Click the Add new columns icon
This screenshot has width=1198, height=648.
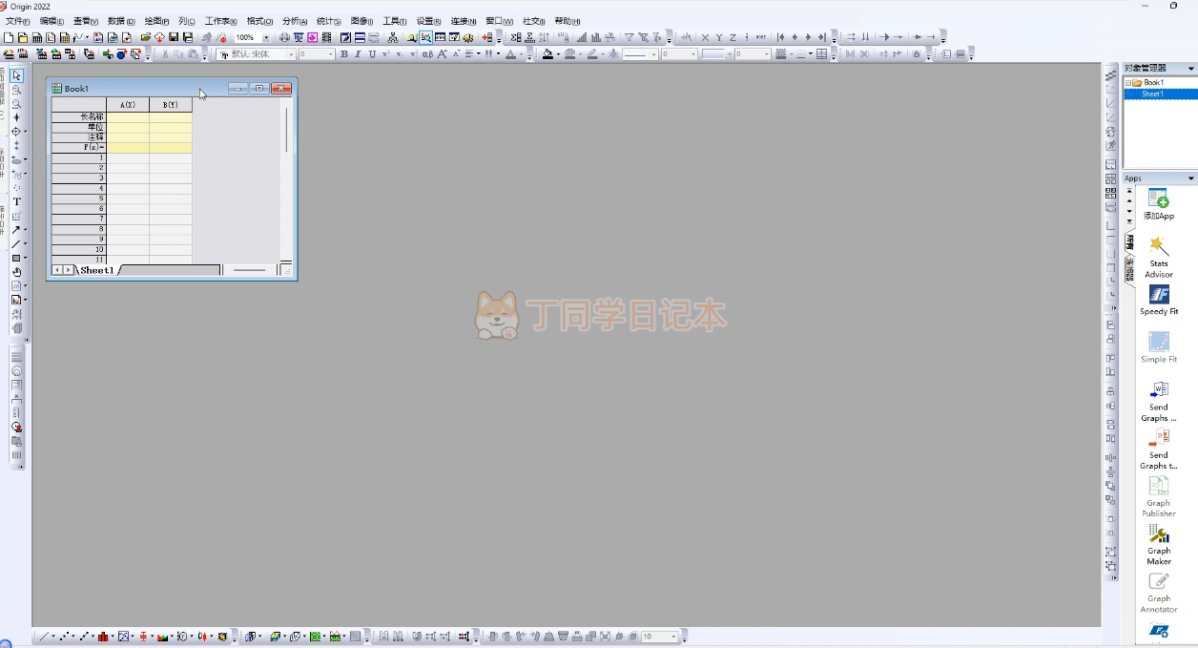487,37
